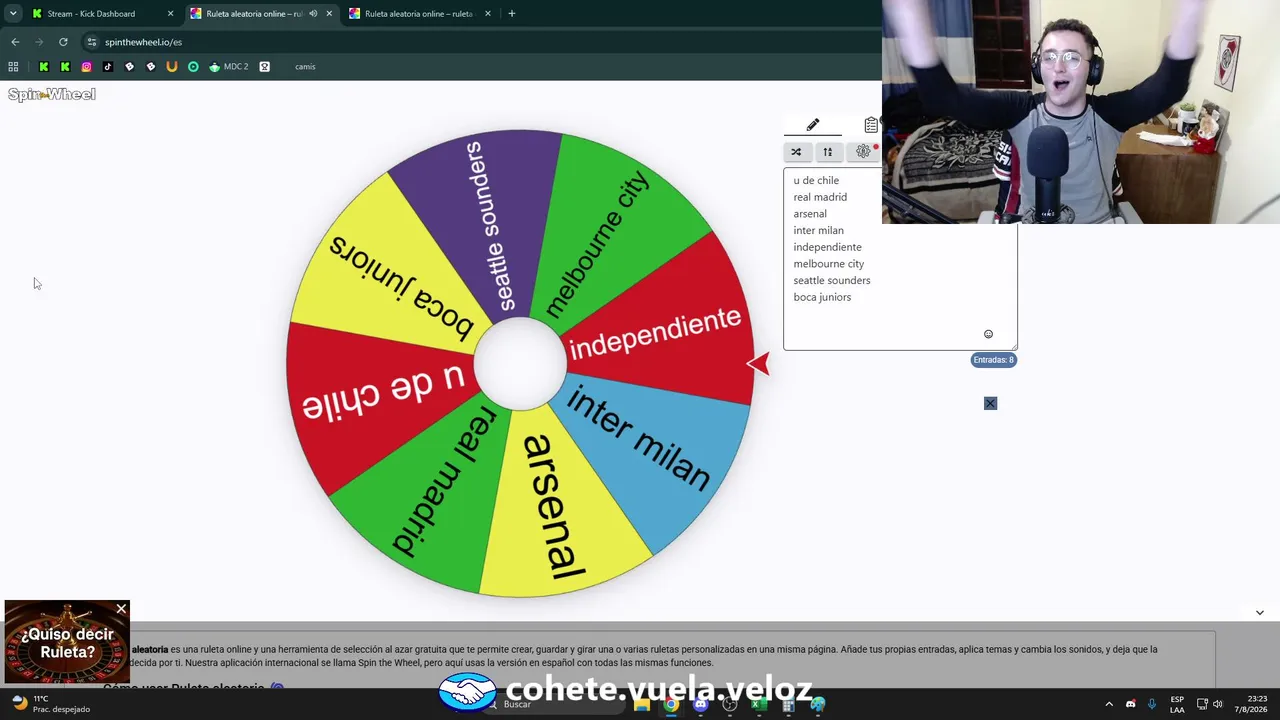Place cursor on 'boca juniors' entry line

tap(822, 297)
